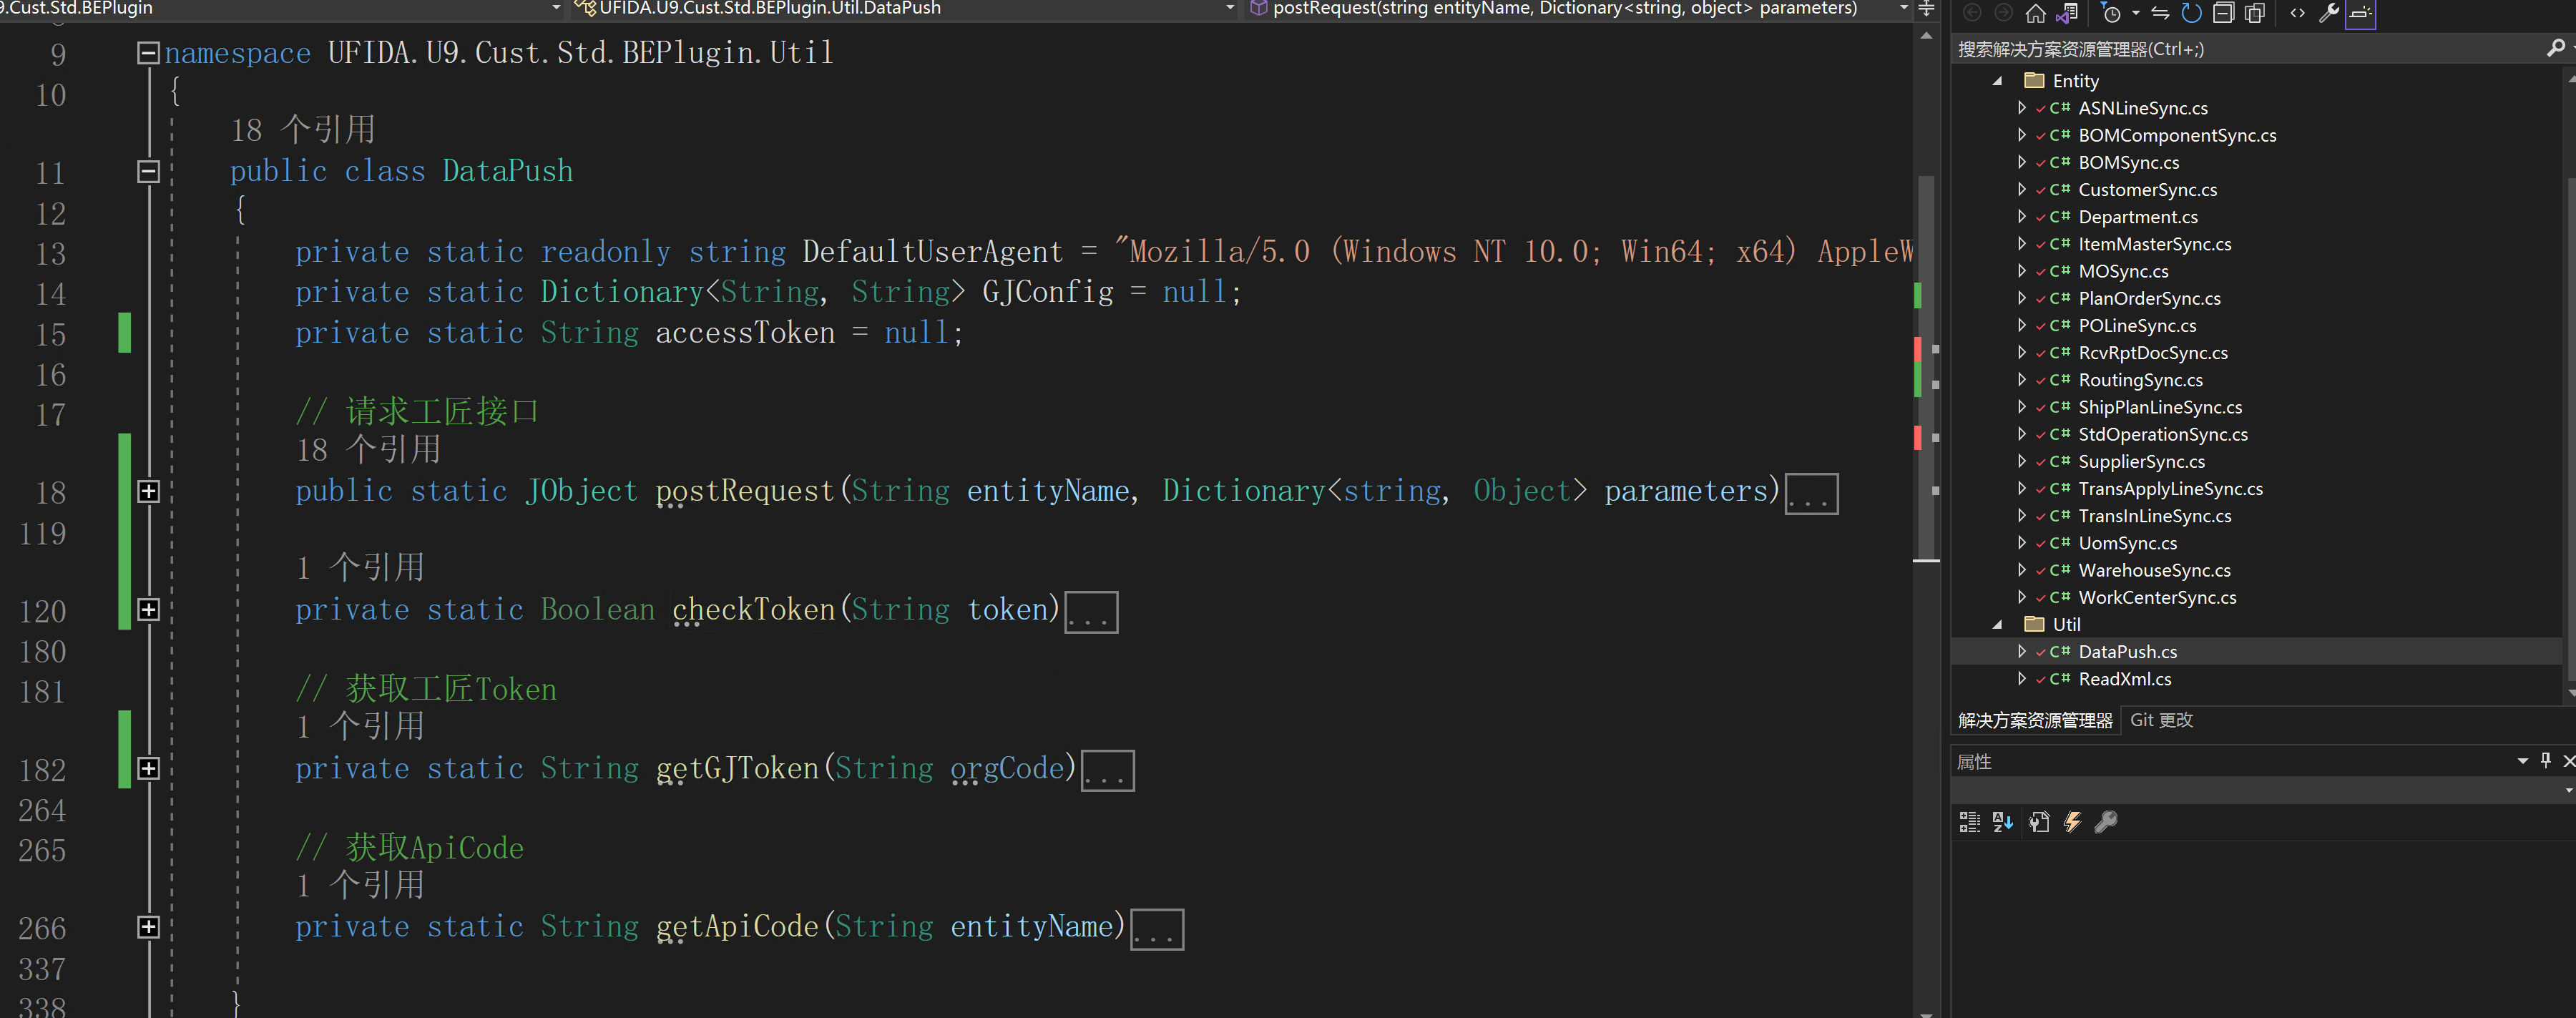This screenshot has width=2576, height=1018.
Task: Click Home icon in Solution Explorer toolbar
Action: point(2035,13)
